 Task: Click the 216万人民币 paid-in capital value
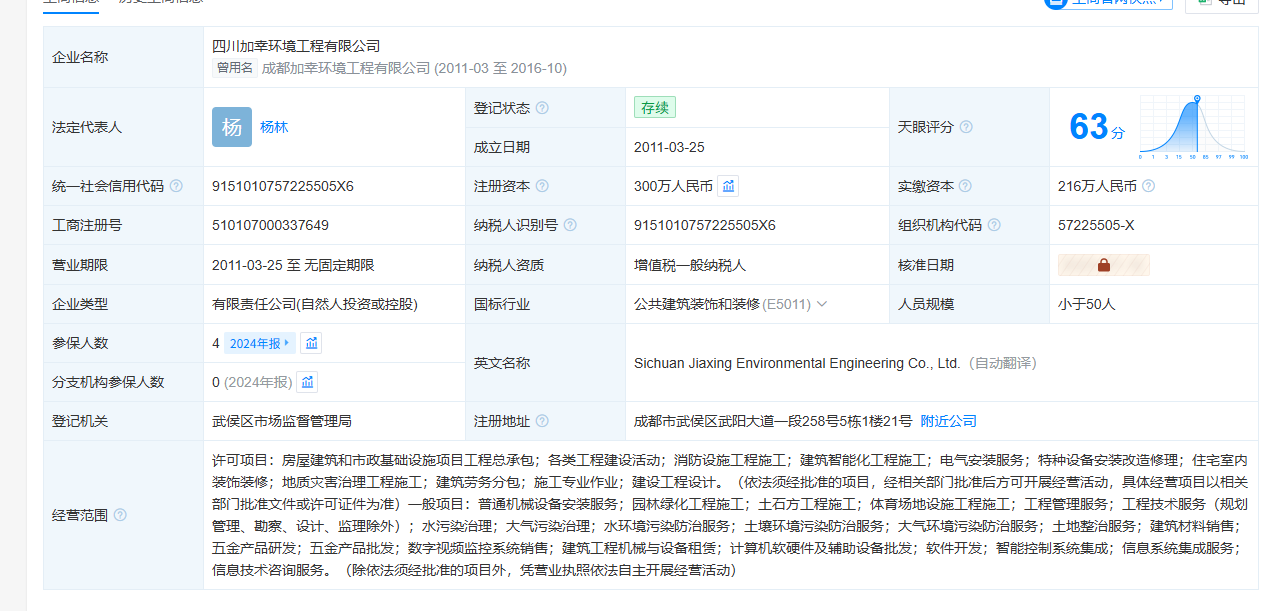pos(1097,186)
